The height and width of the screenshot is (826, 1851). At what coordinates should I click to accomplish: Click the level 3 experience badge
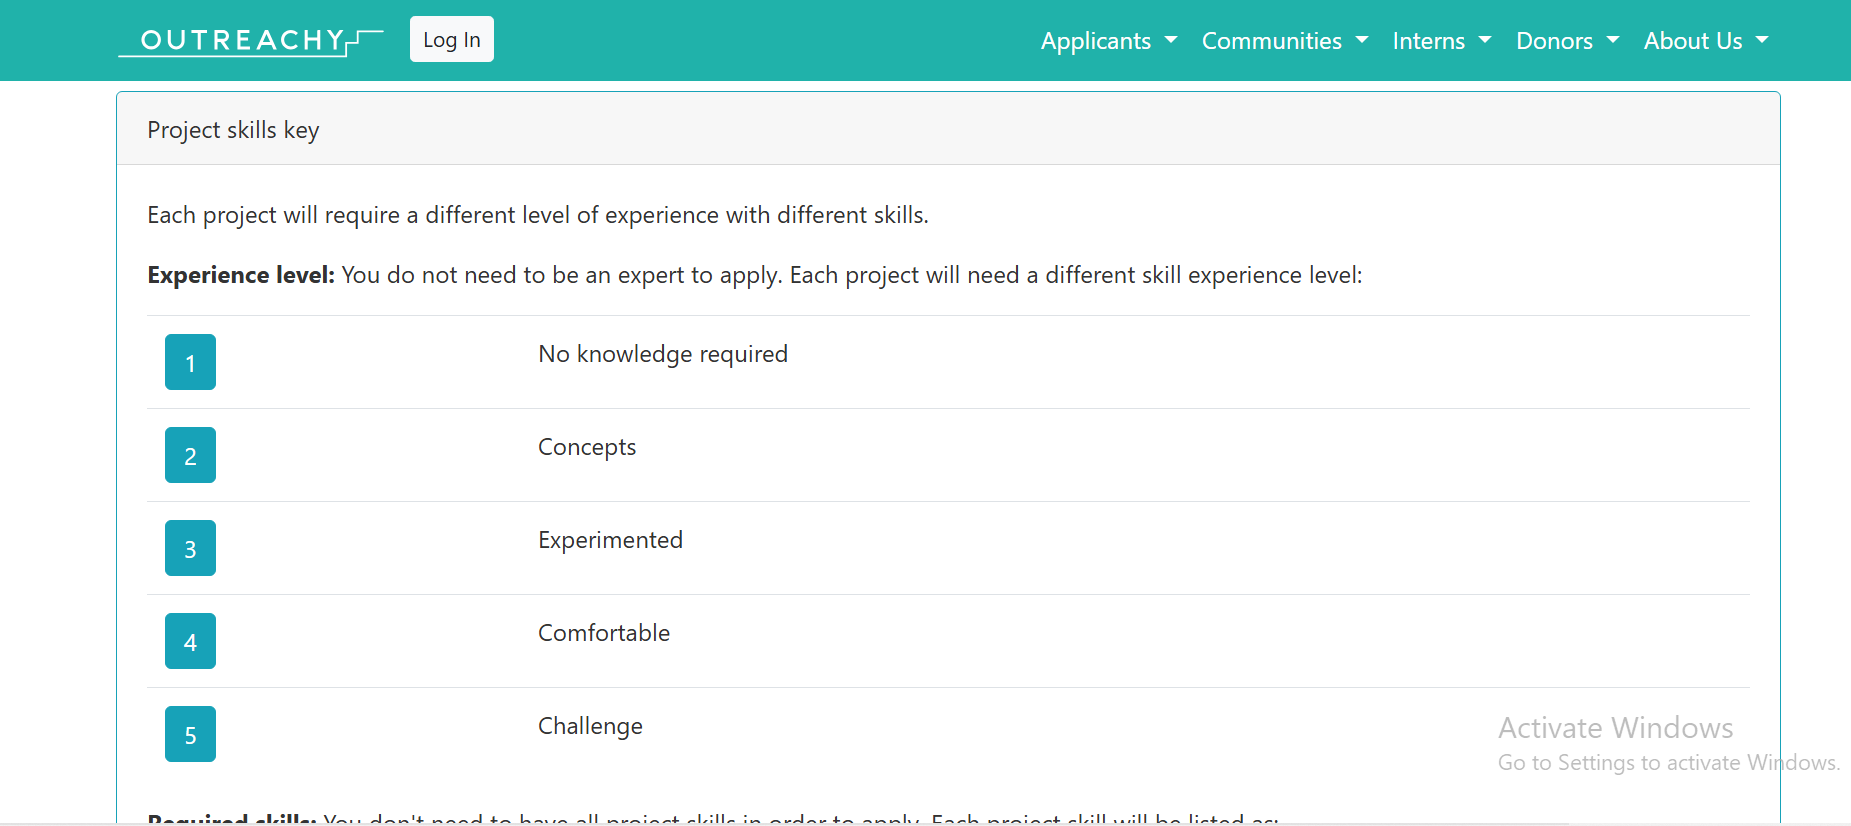pyautogui.click(x=190, y=548)
